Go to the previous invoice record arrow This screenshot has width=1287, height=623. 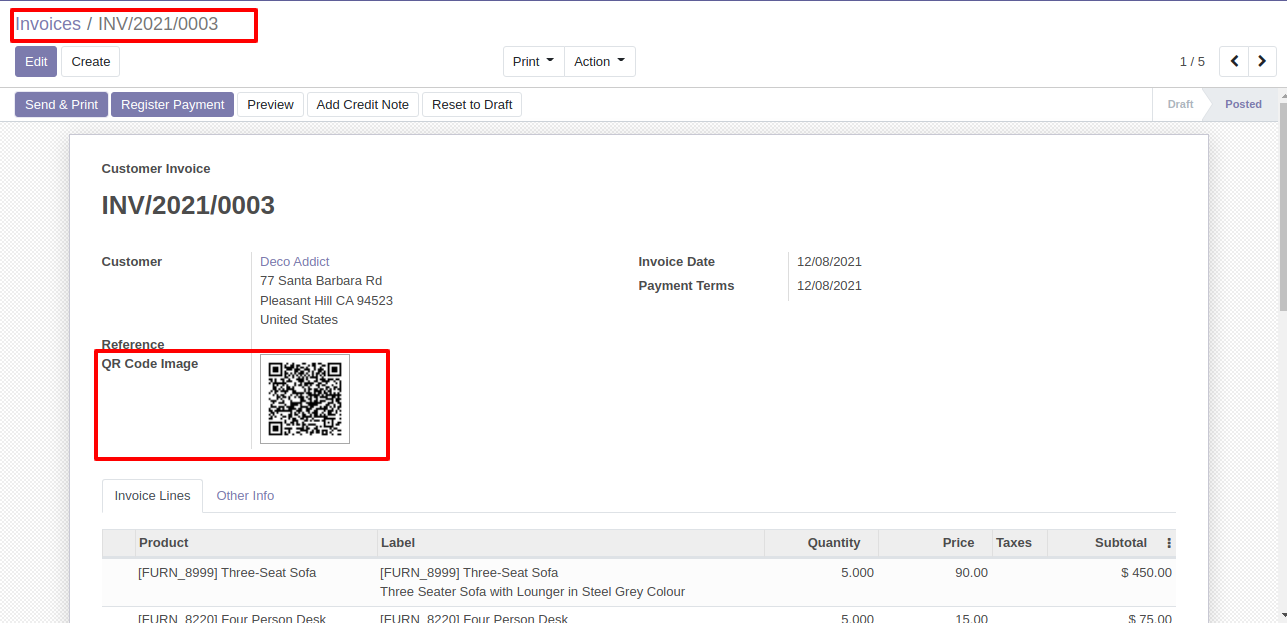1235,62
